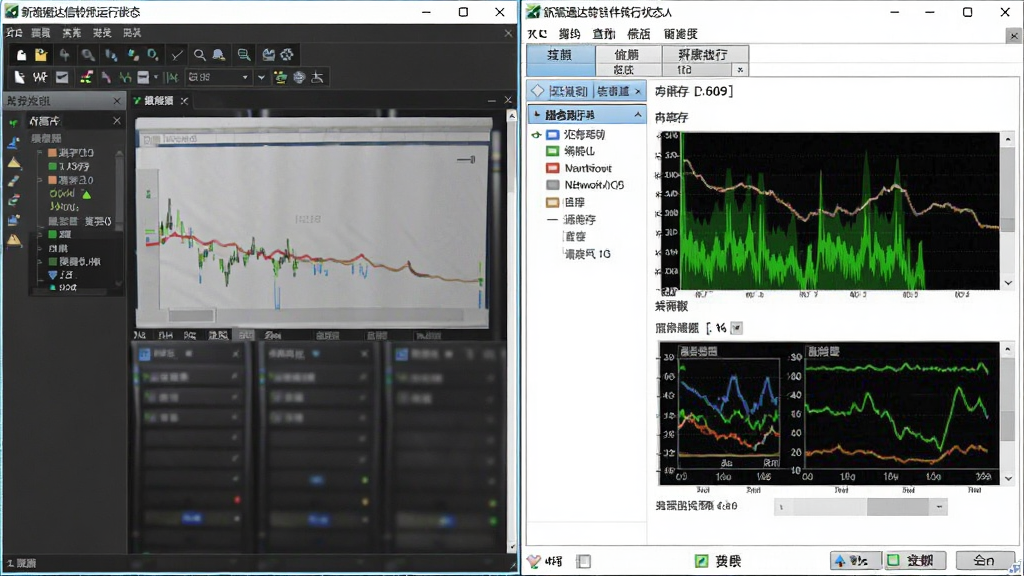Open the yellow folder icon in the dark toolbar
Viewport: 1024px width, 576px height.
pos(41,56)
